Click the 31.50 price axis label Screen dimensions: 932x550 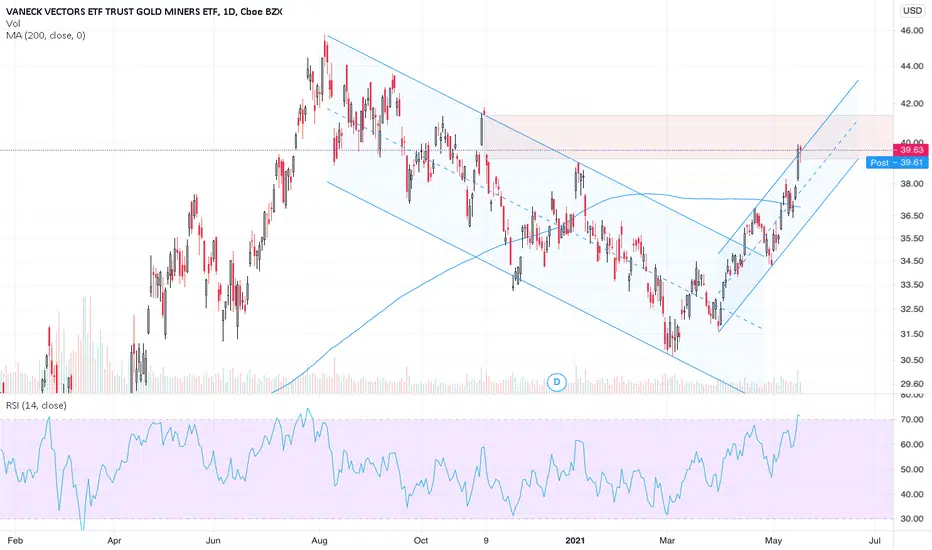click(912, 334)
